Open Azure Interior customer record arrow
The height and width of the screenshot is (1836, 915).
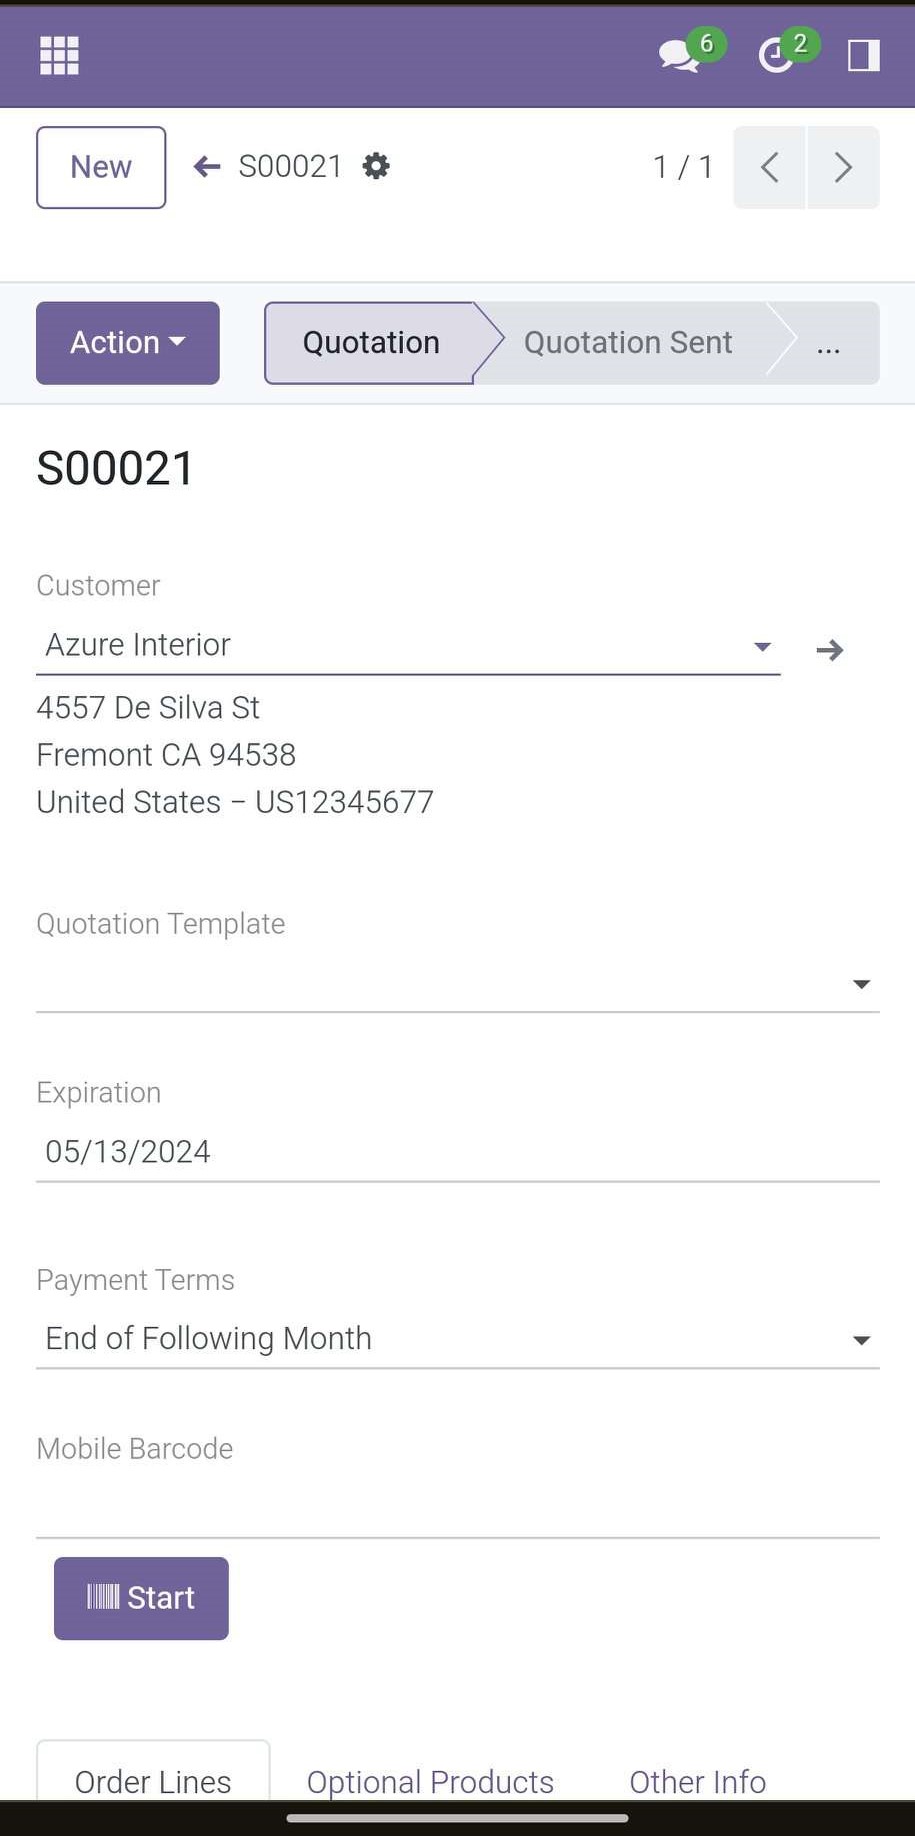click(x=830, y=650)
